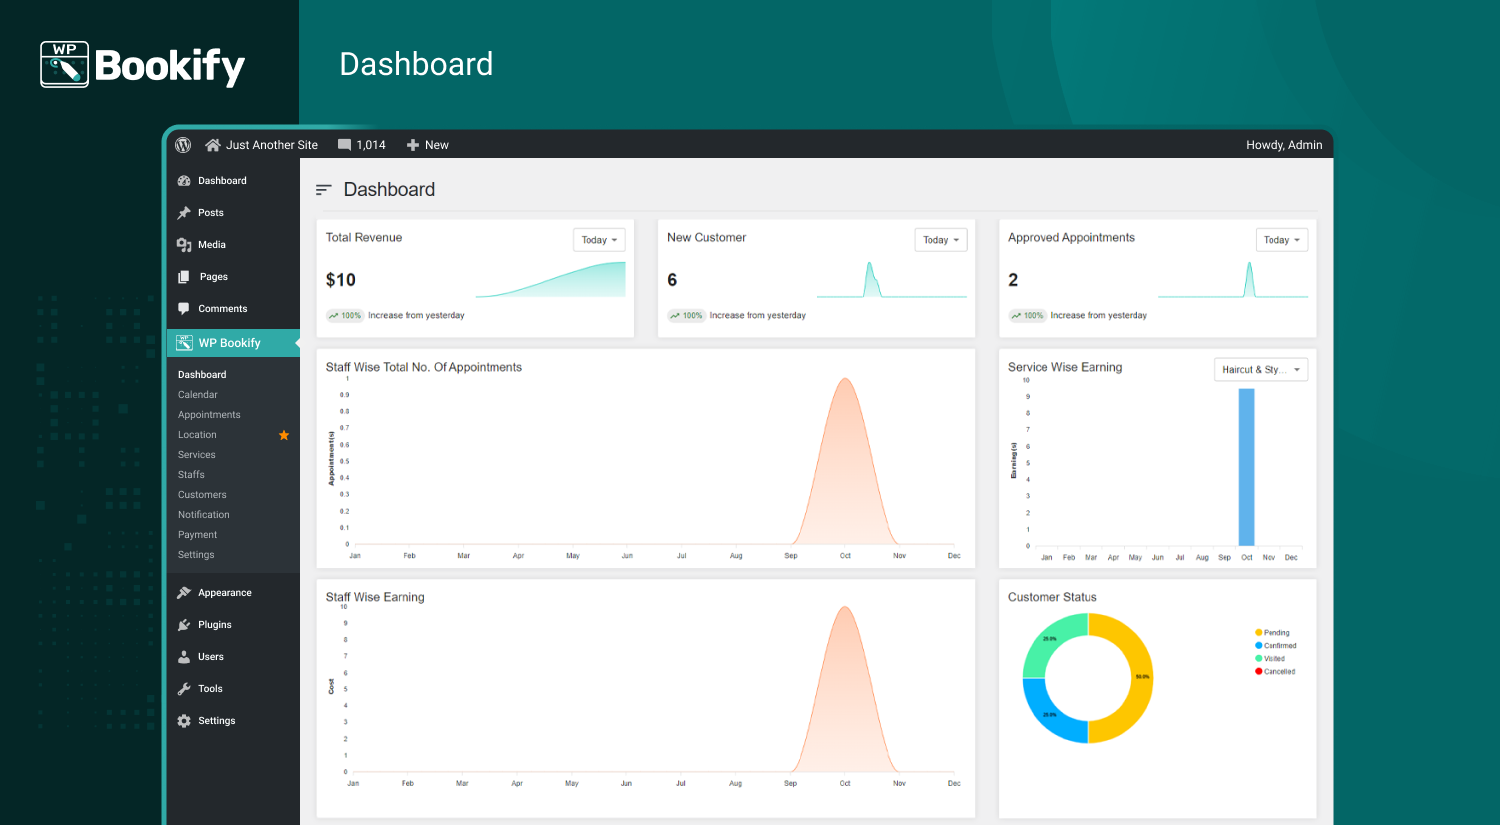Select Calendar in the WP Bookify submenu
Viewport: 1500px width, 825px height.
coord(198,394)
